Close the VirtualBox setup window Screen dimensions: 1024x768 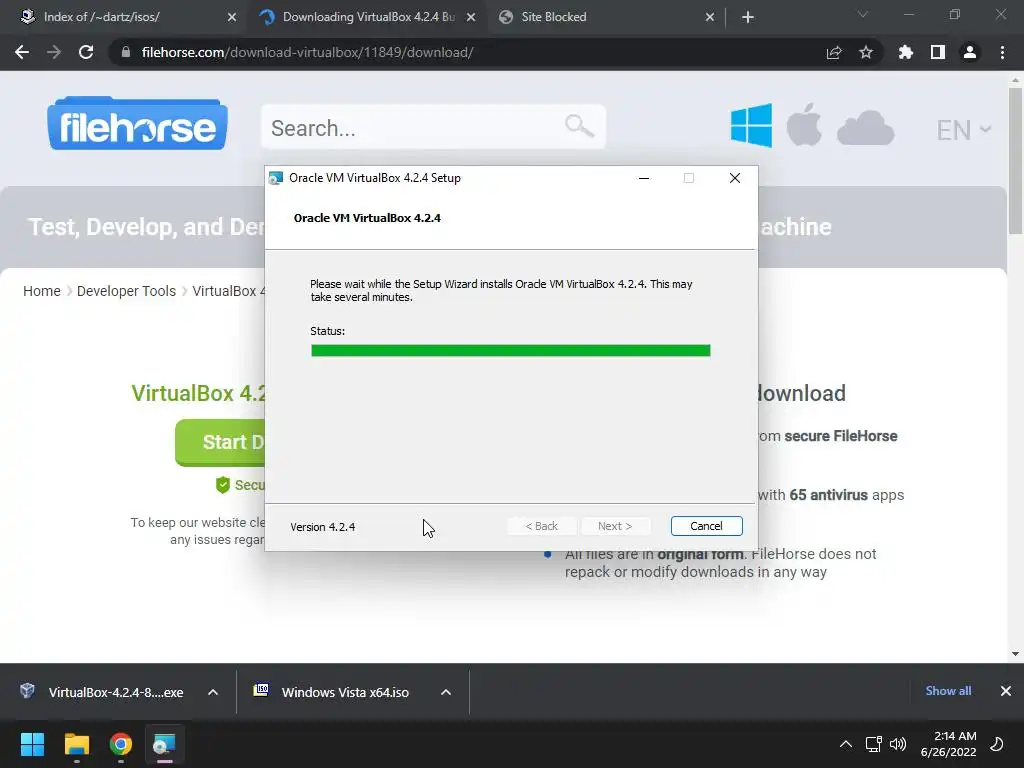tap(735, 178)
